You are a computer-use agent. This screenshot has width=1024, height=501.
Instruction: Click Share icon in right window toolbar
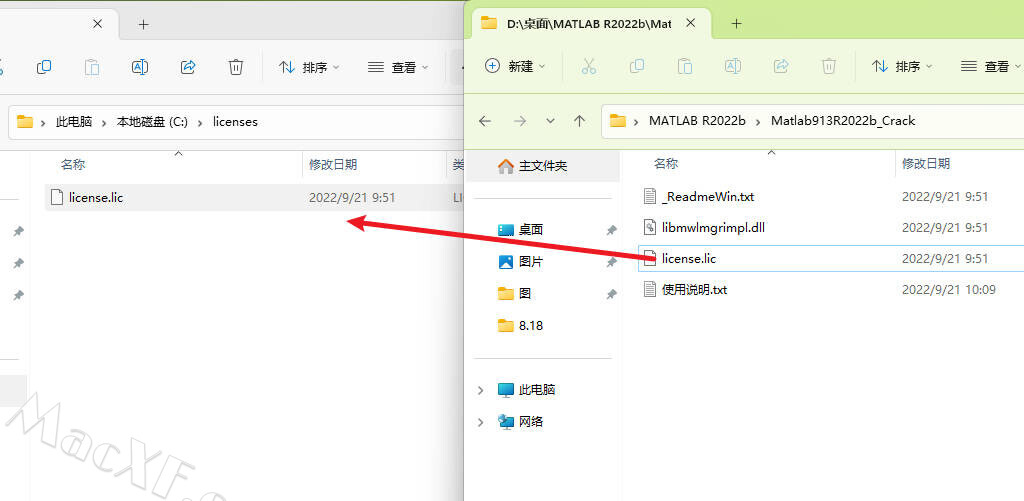[x=780, y=66]
